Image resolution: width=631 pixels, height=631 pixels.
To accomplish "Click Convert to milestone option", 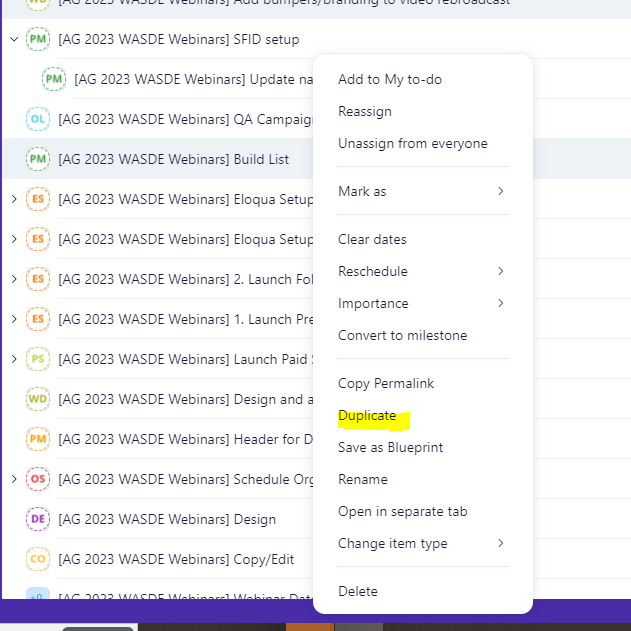I will (402, 335).
